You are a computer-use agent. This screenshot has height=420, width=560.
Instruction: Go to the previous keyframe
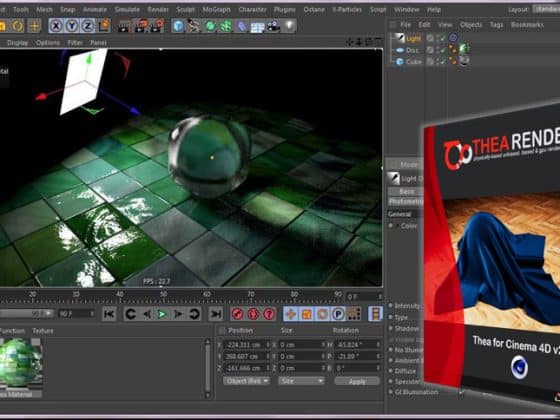[130, 314]
